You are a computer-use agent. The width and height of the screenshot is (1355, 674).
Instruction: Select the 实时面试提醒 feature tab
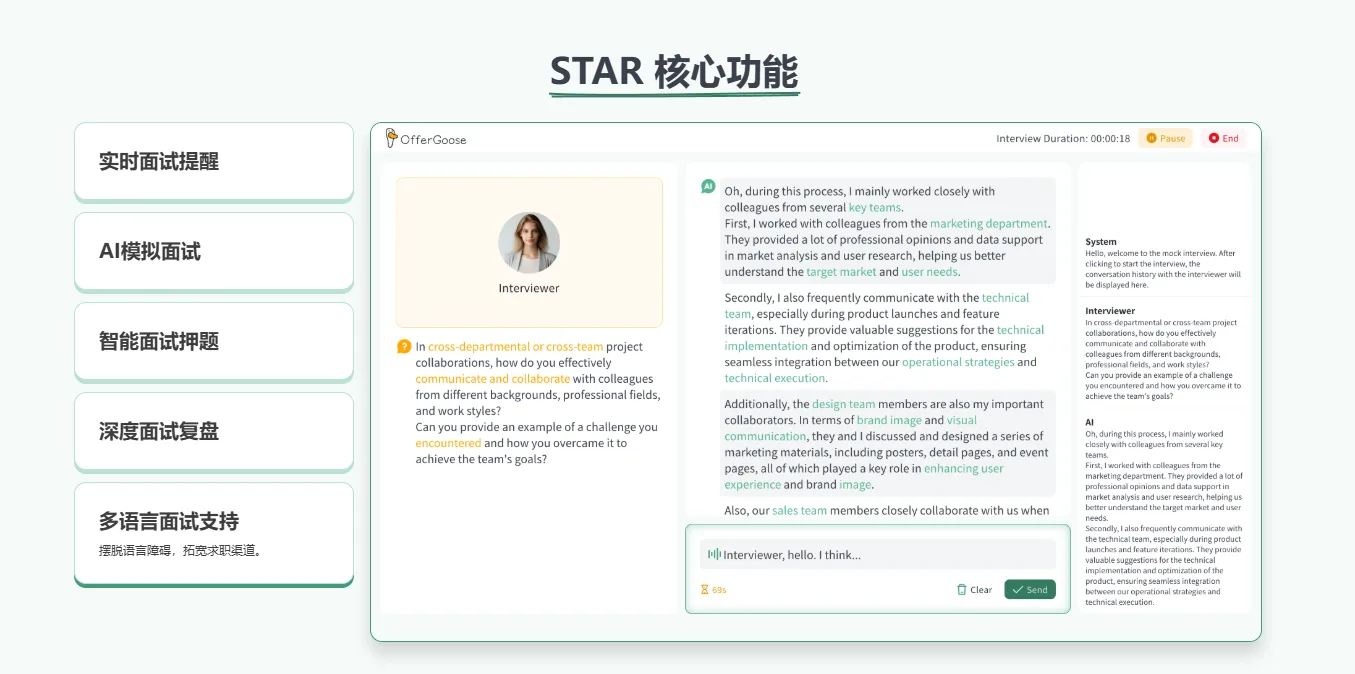coord(214,161)
